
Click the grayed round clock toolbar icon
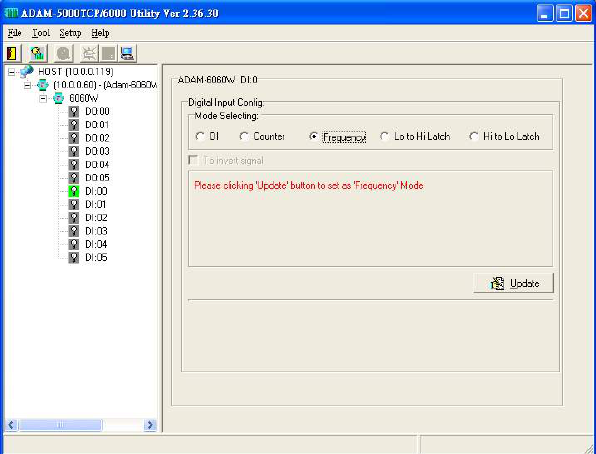(63, 53)
